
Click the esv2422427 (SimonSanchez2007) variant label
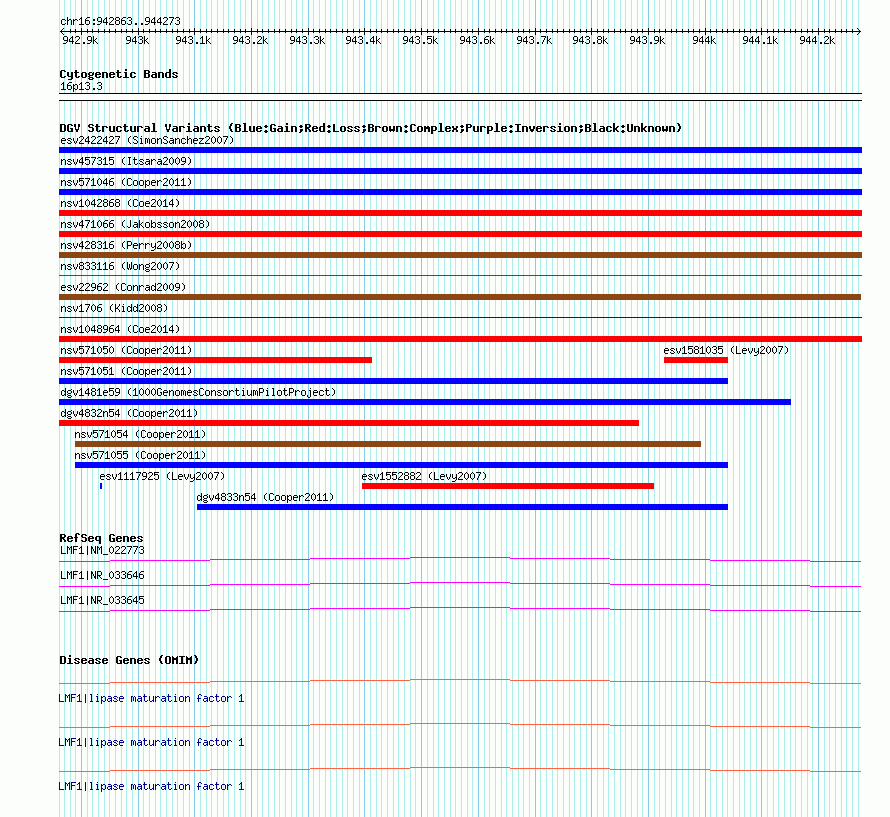pyautogui.click(x=147, y=140)
